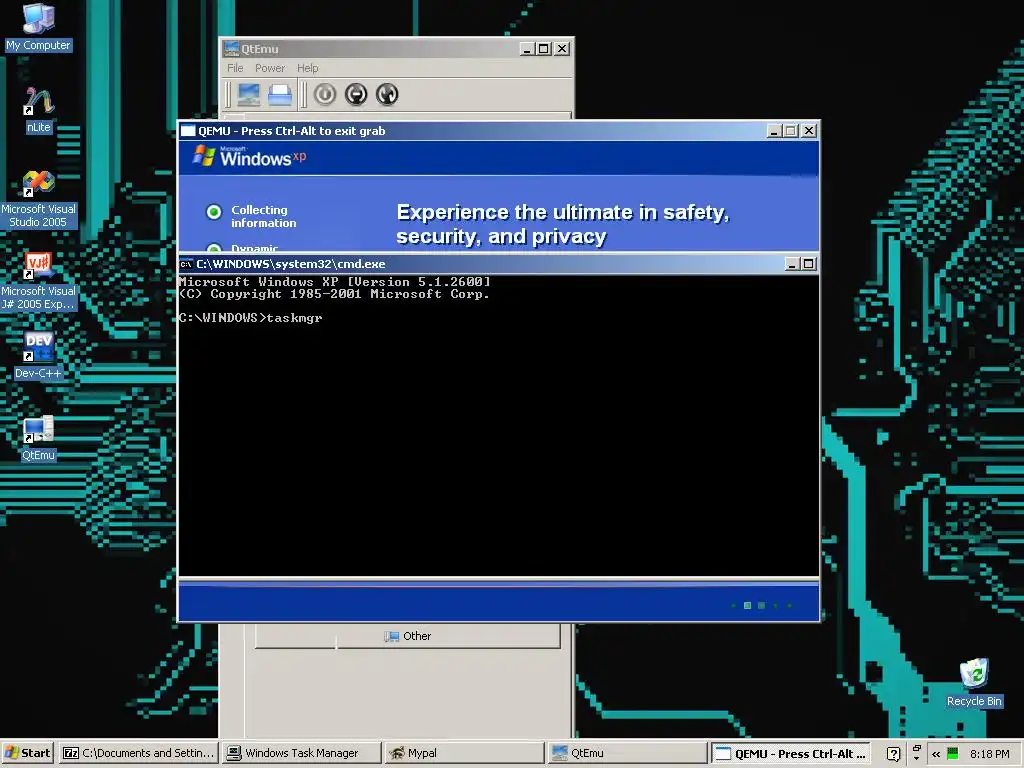This screenshot has width=1024, height=768.
Task: Select Microsoft Visual Studio 2005 shortcut
Action: coord(39,199)
